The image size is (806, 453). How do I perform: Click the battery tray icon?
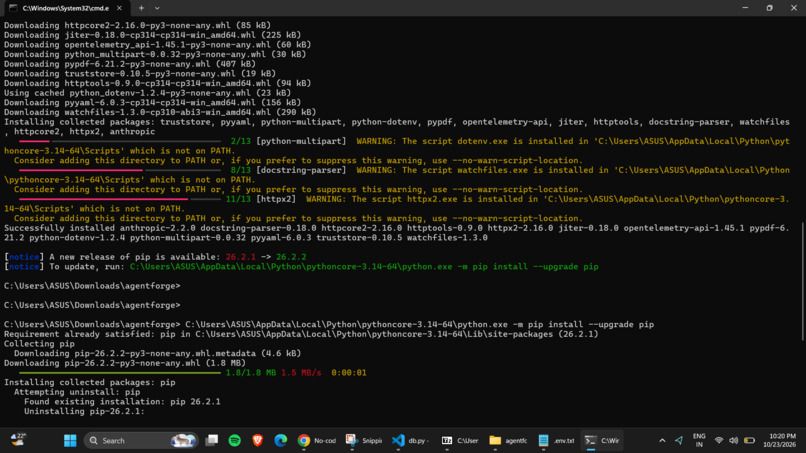pos(749,440)
